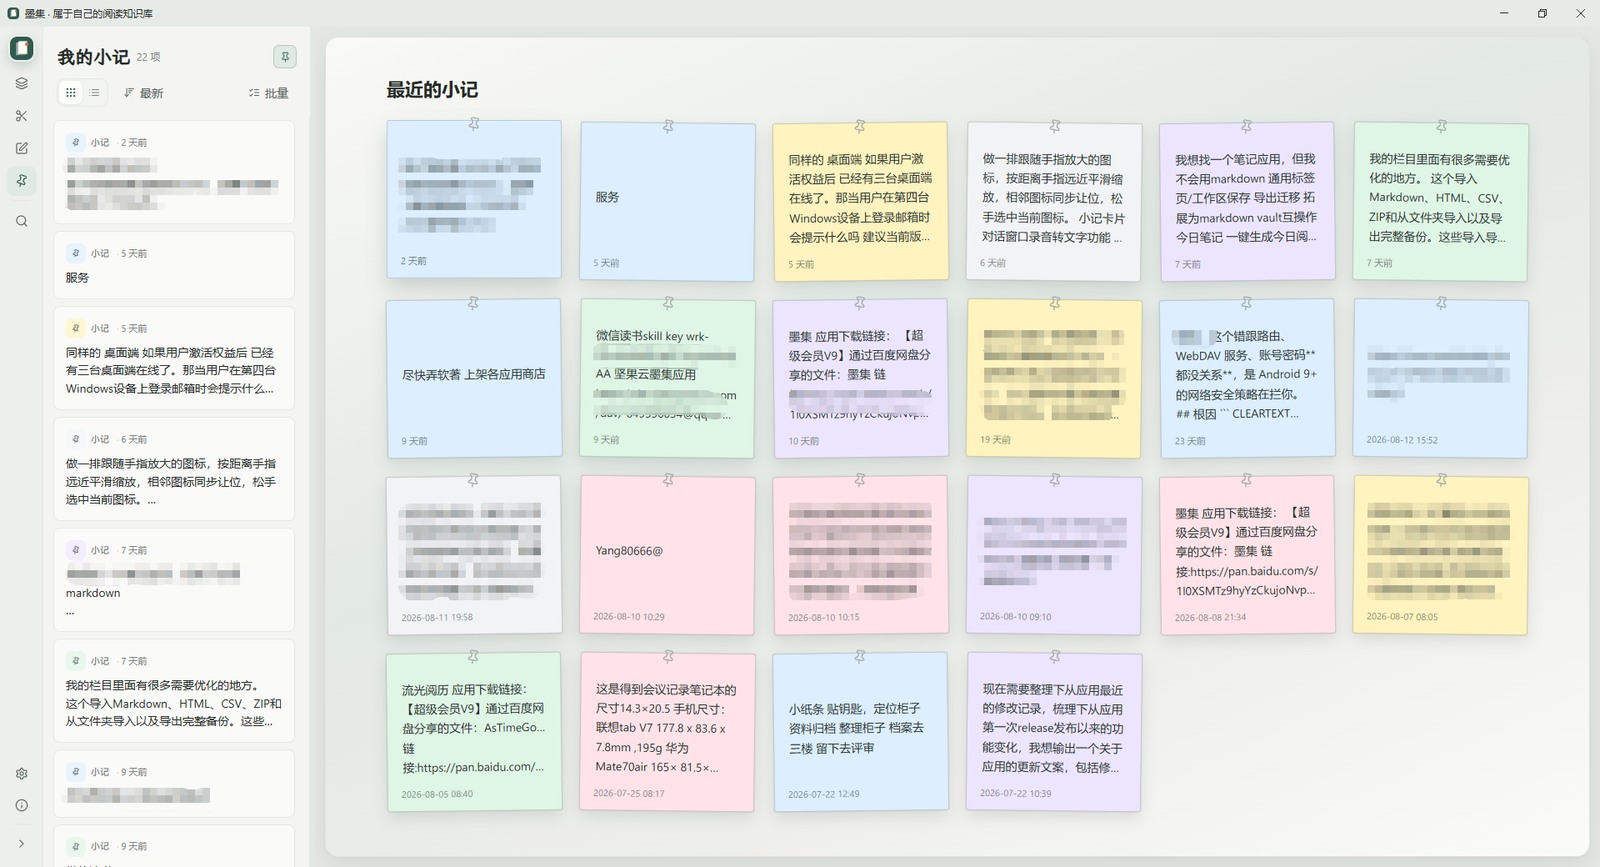
Task: Click the 批量 batch select button
Action: point(269,93)
